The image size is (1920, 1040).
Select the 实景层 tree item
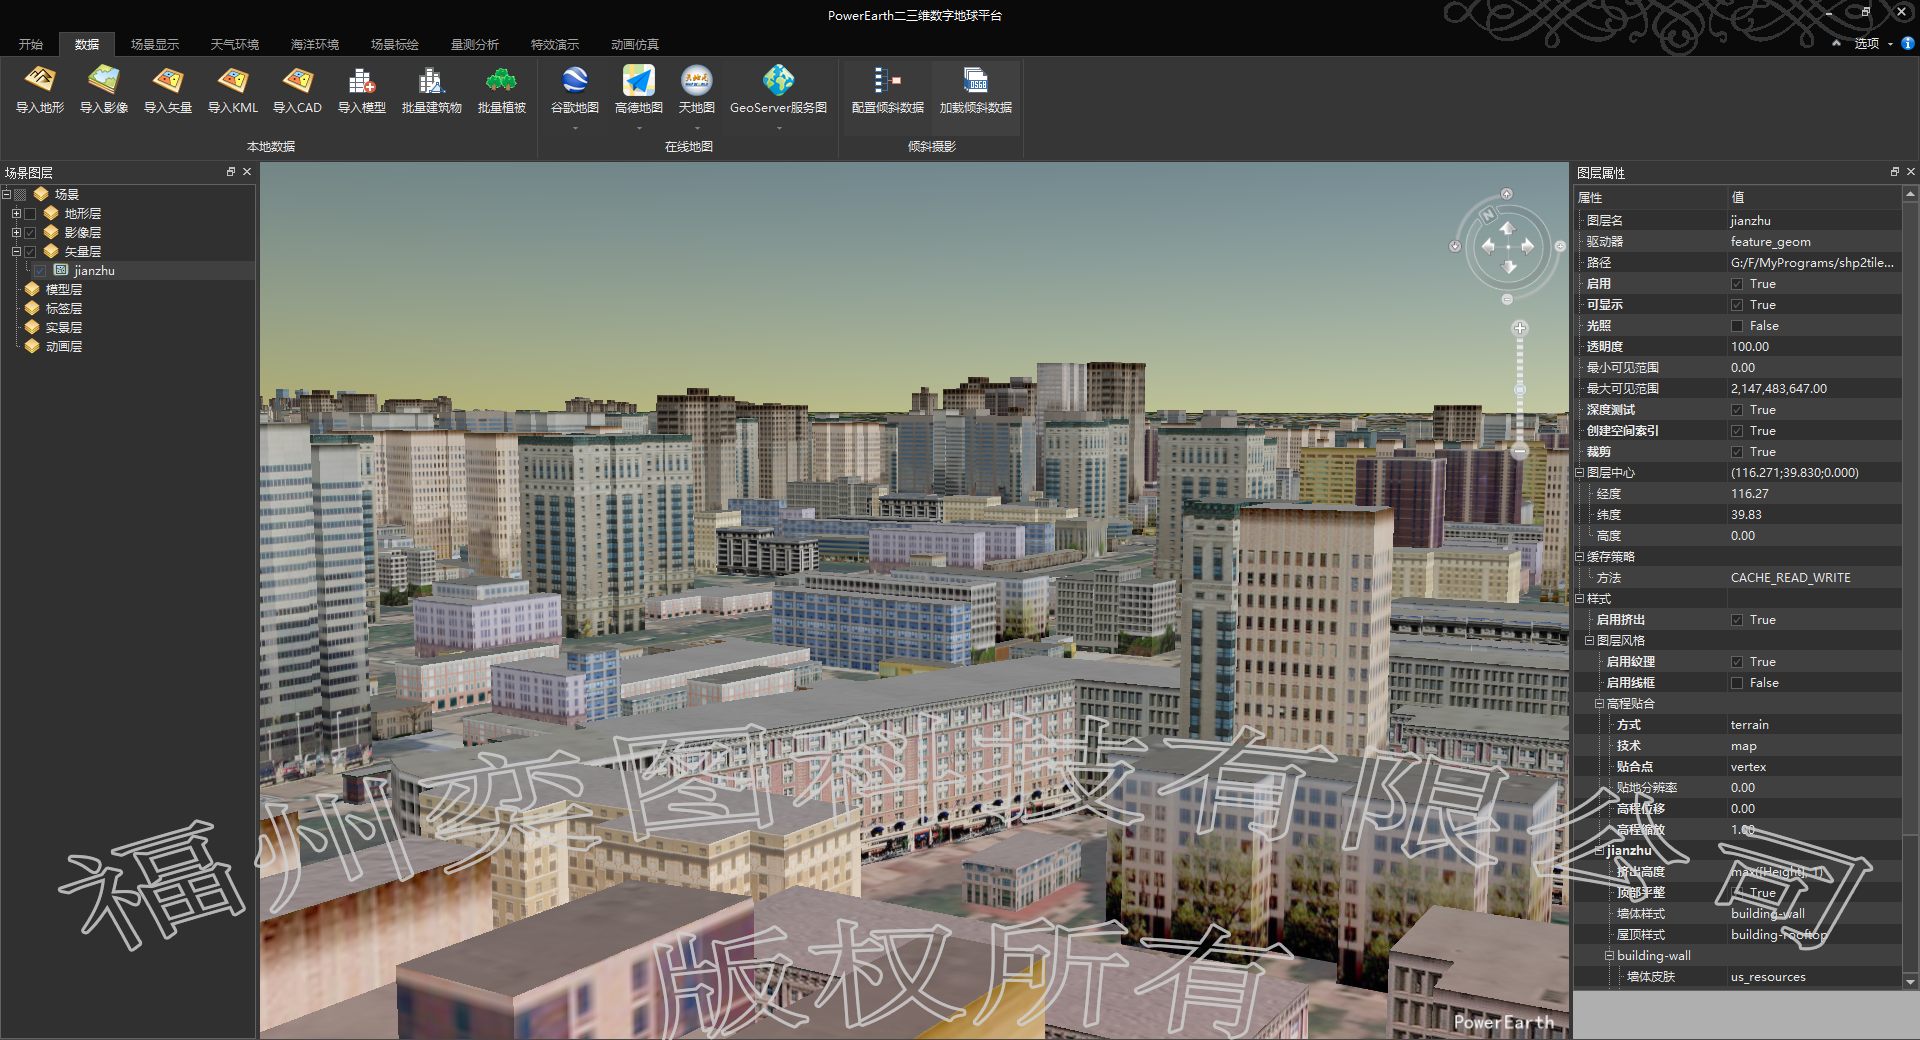(x=63, y=328)
